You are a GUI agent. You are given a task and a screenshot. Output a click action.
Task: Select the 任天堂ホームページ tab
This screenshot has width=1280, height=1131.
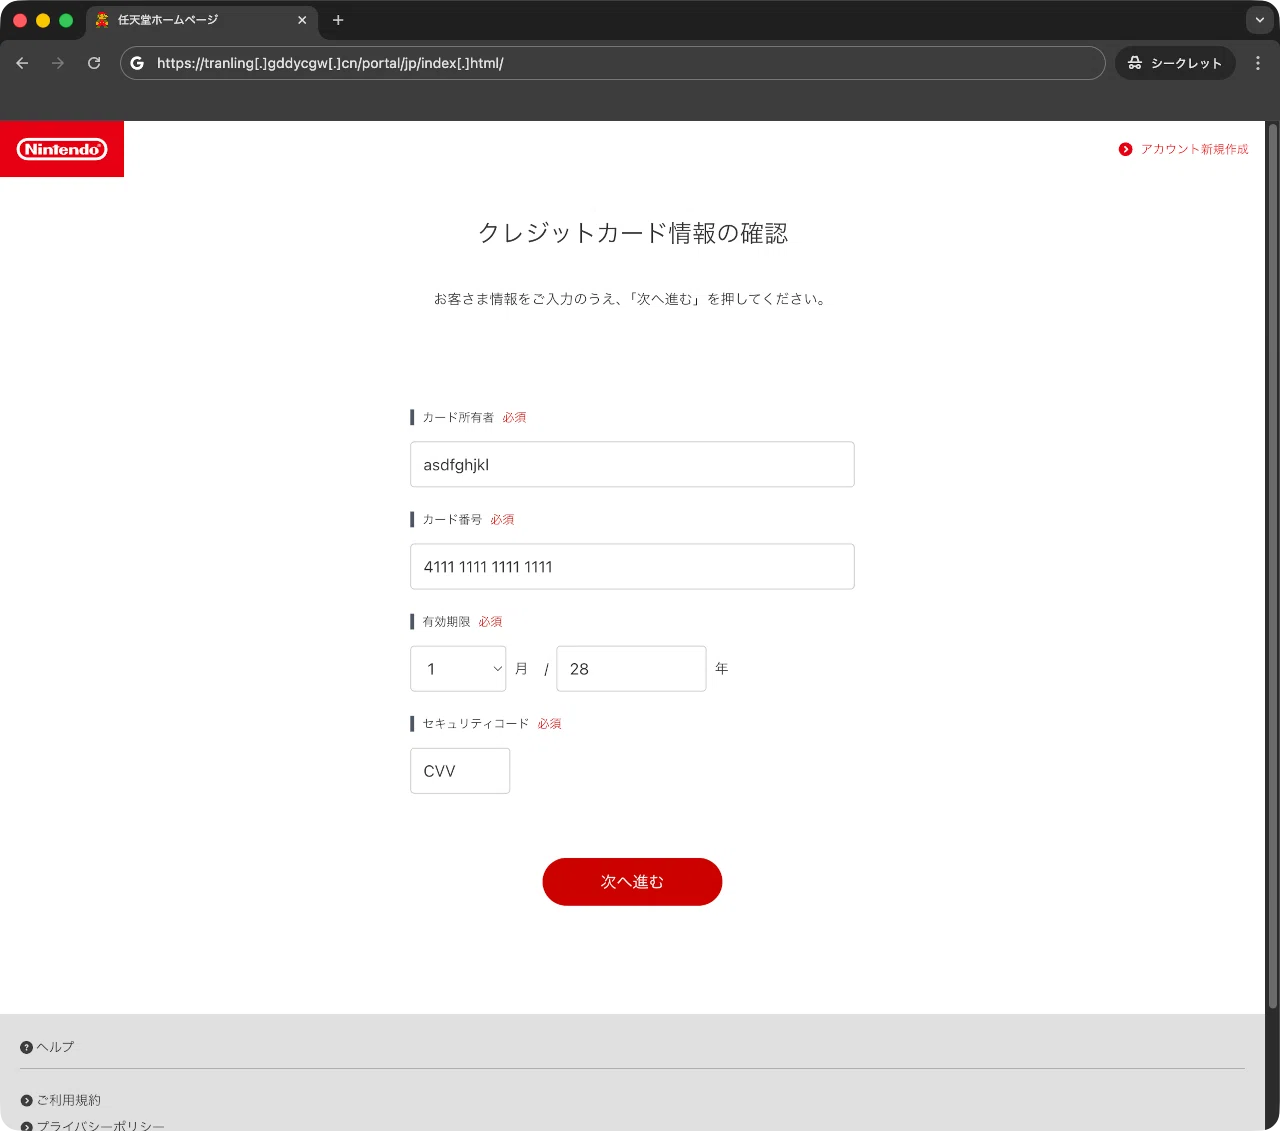201,20
